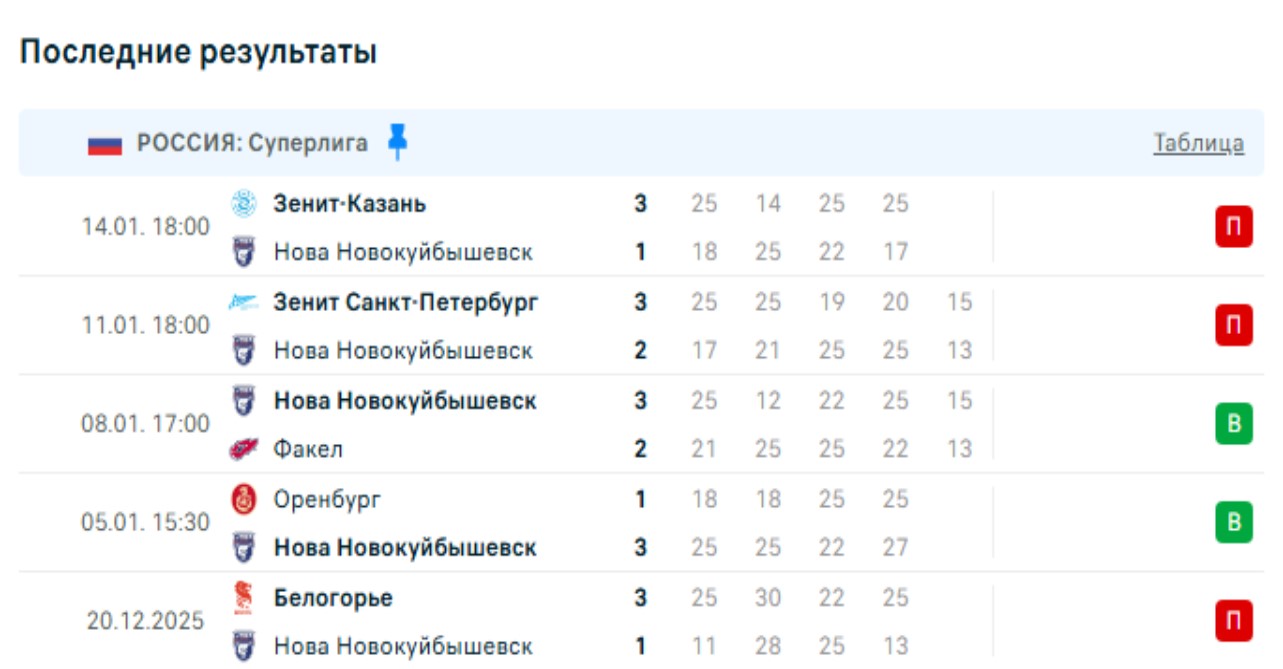
Task: Click the blue pin icon beside Суперлига
Action: pyautogui.click(x=398, y=143)
